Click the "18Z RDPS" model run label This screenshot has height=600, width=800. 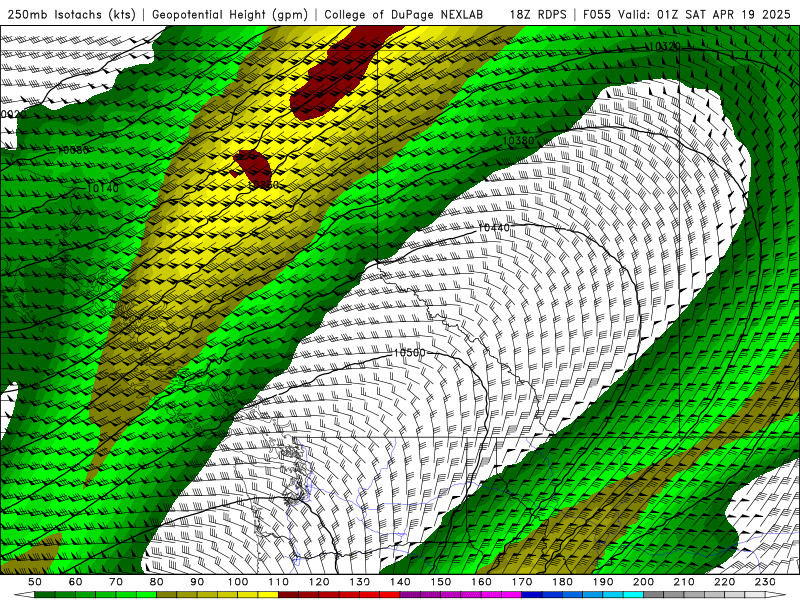point(538,14)
